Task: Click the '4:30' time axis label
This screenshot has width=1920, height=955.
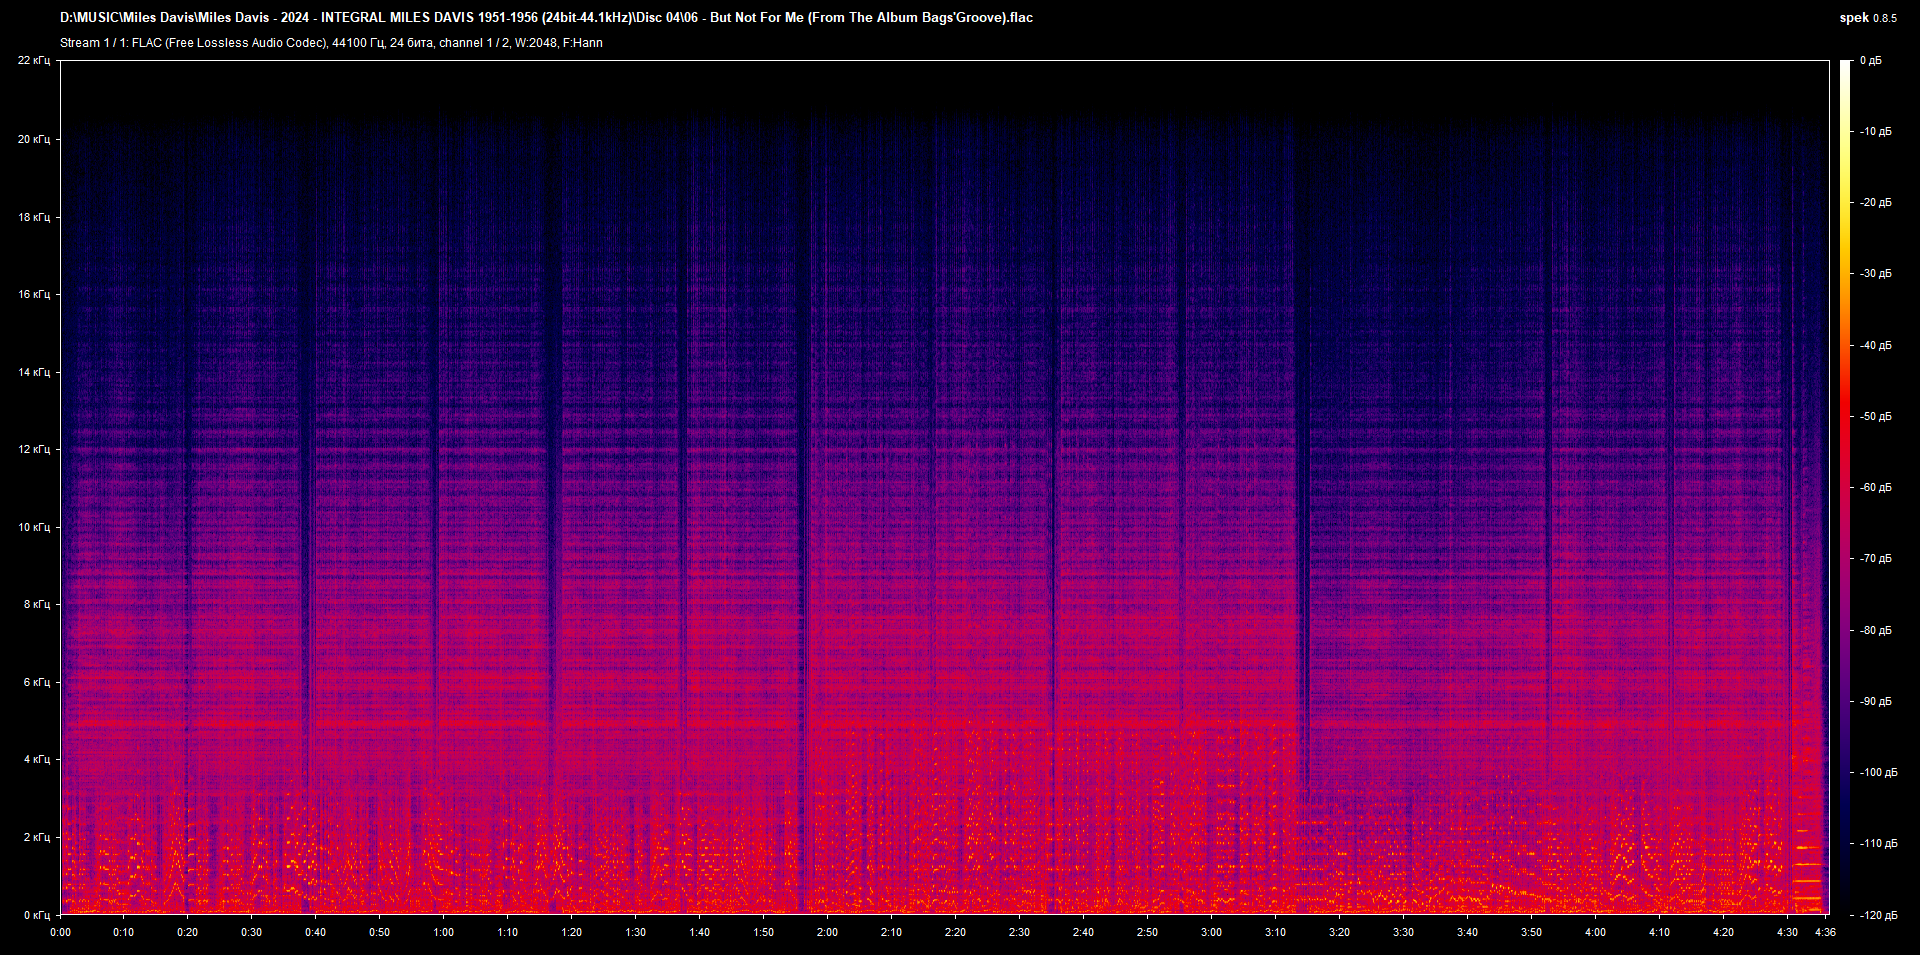Action: click(1787, 932)
